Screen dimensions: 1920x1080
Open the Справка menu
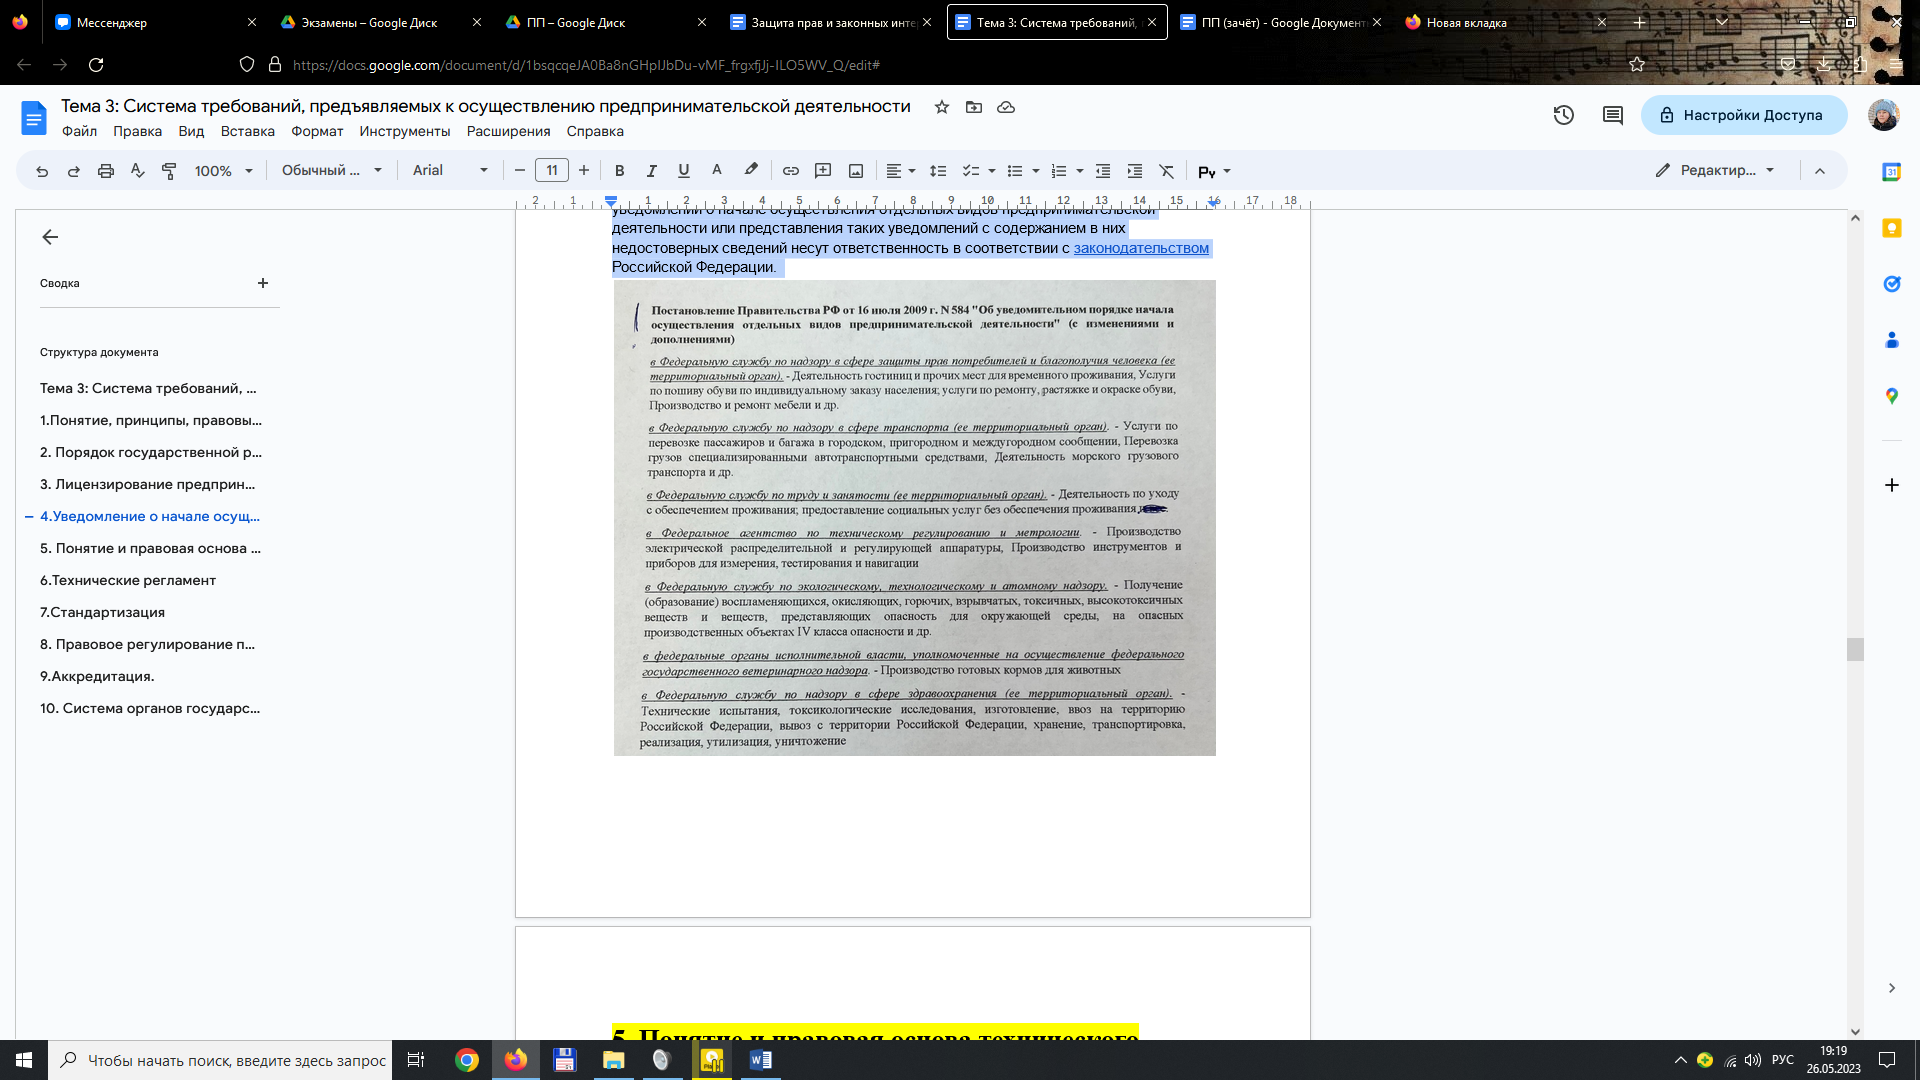[595, 131]
